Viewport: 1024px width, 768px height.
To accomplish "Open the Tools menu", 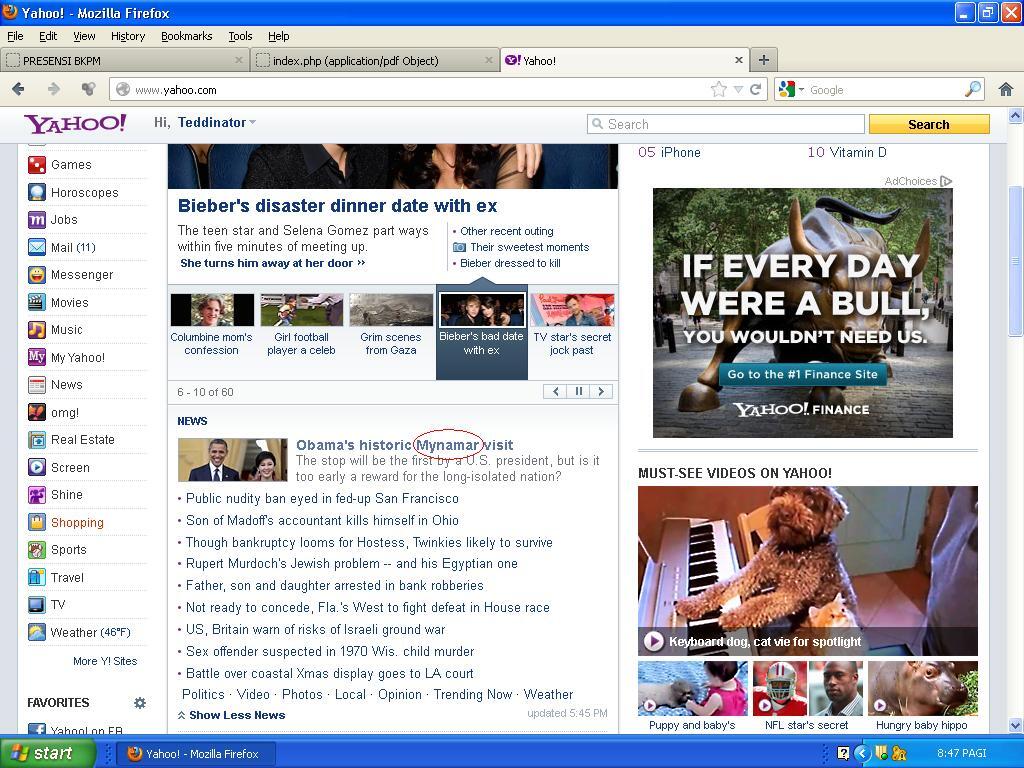I will [240, 36].
